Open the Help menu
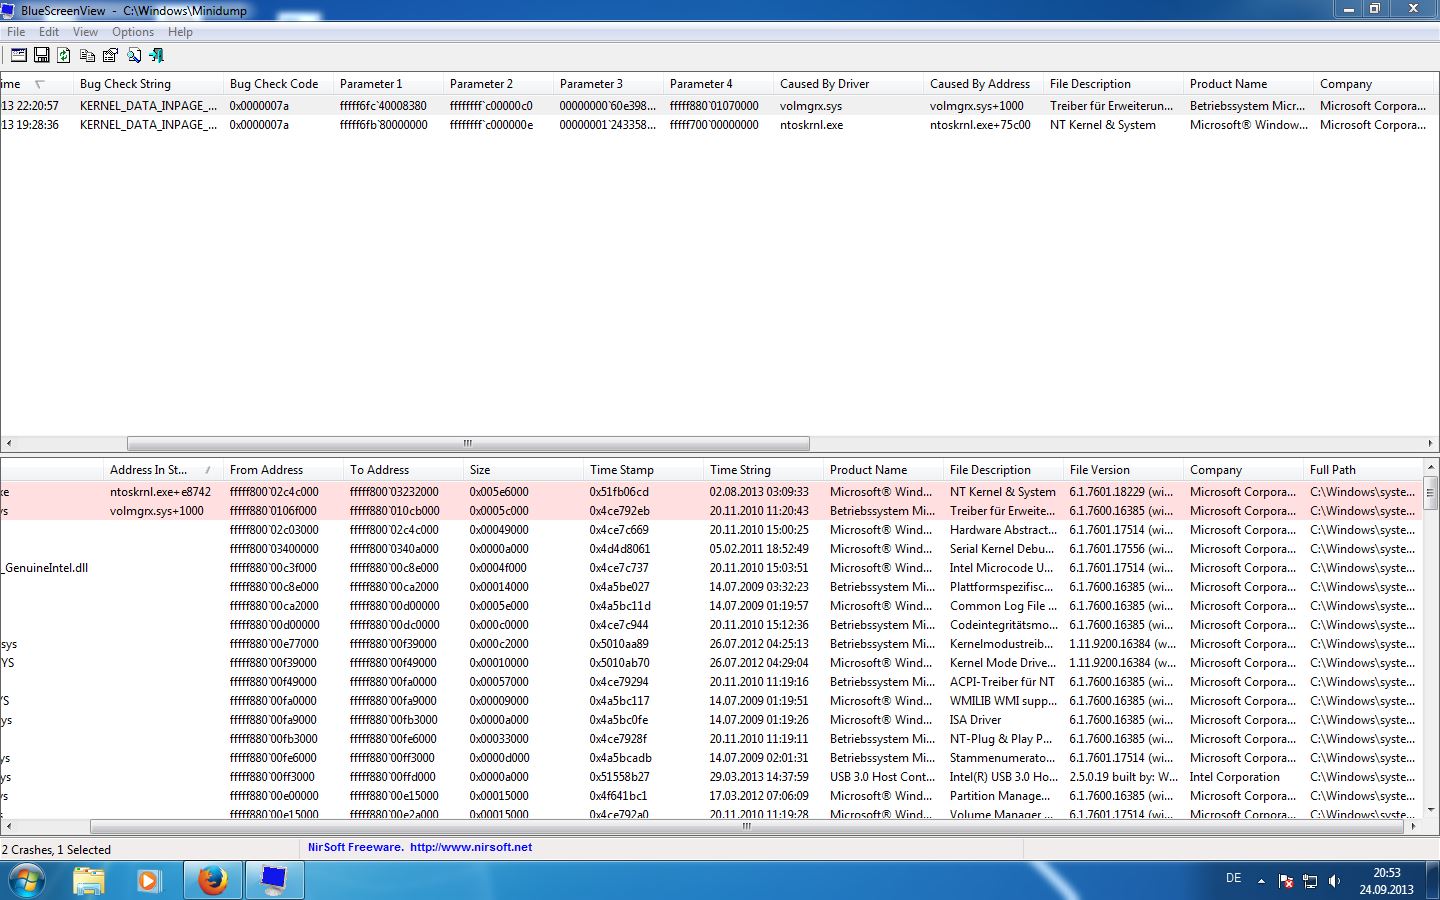This screenshot has height=900, width=1440. click(x=180, y=32)
